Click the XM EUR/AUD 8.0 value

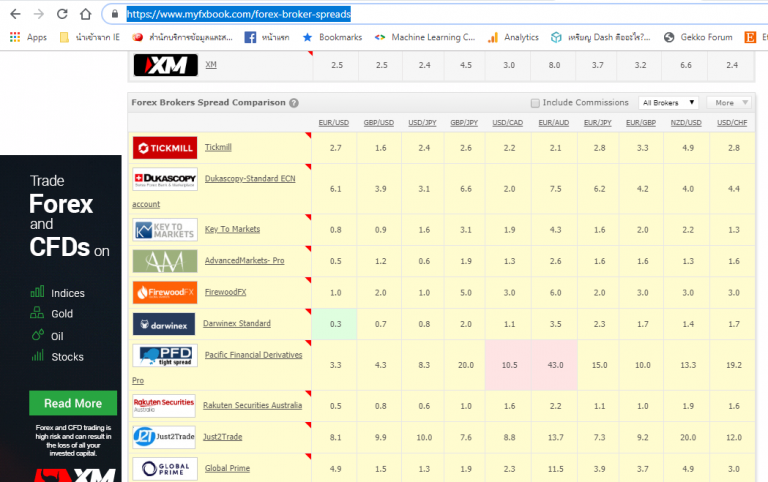point(554,65)
